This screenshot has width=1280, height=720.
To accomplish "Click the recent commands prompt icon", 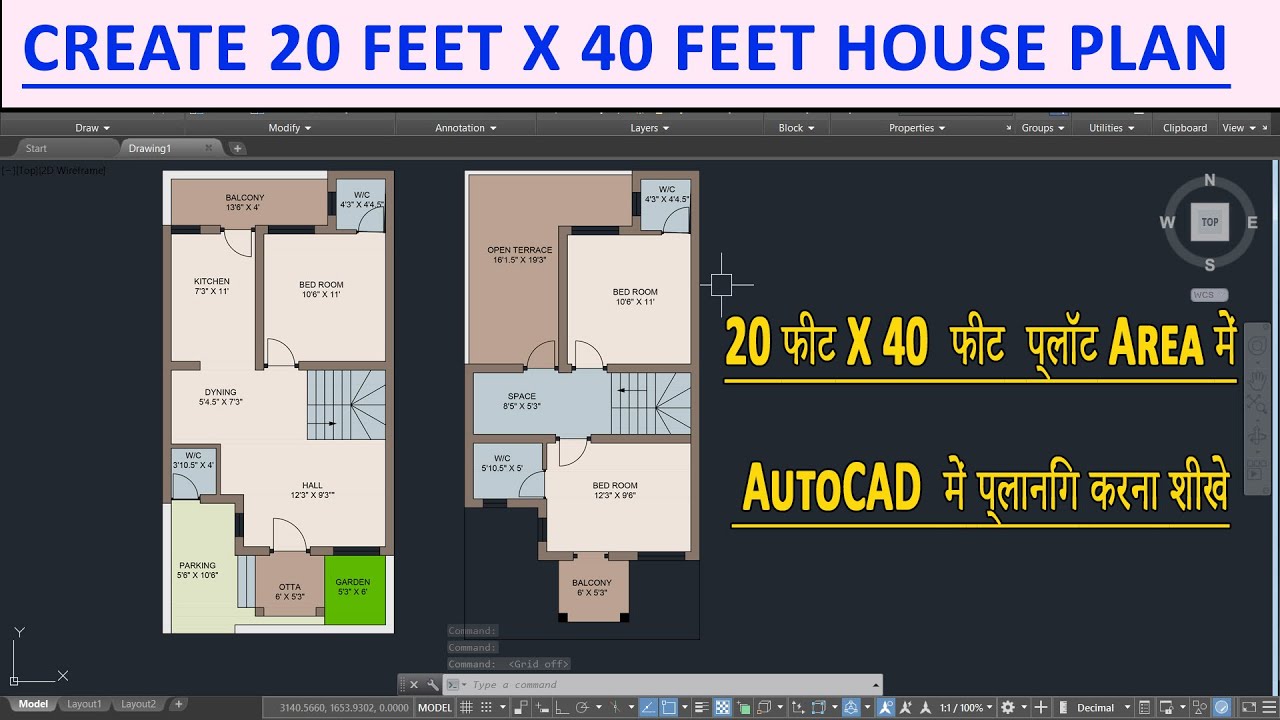I will (453, 685).
